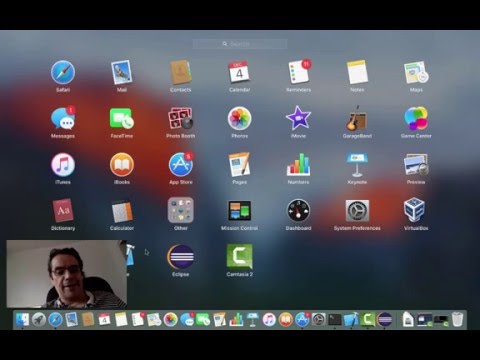480x360 pixels.
Task: Launch iBooks from the Launchpad grid
Action: coord(122,165)
